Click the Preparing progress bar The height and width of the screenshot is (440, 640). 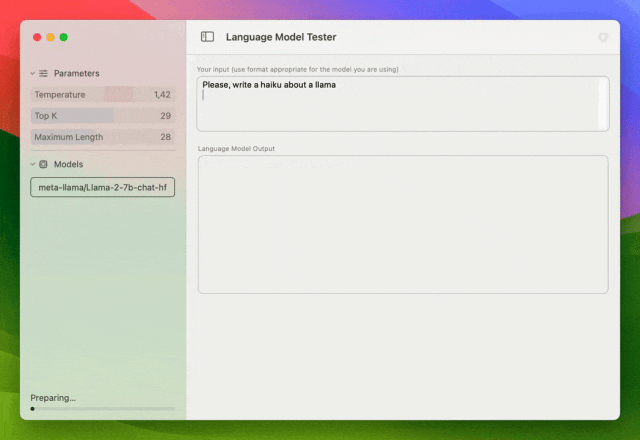[102, 408]
